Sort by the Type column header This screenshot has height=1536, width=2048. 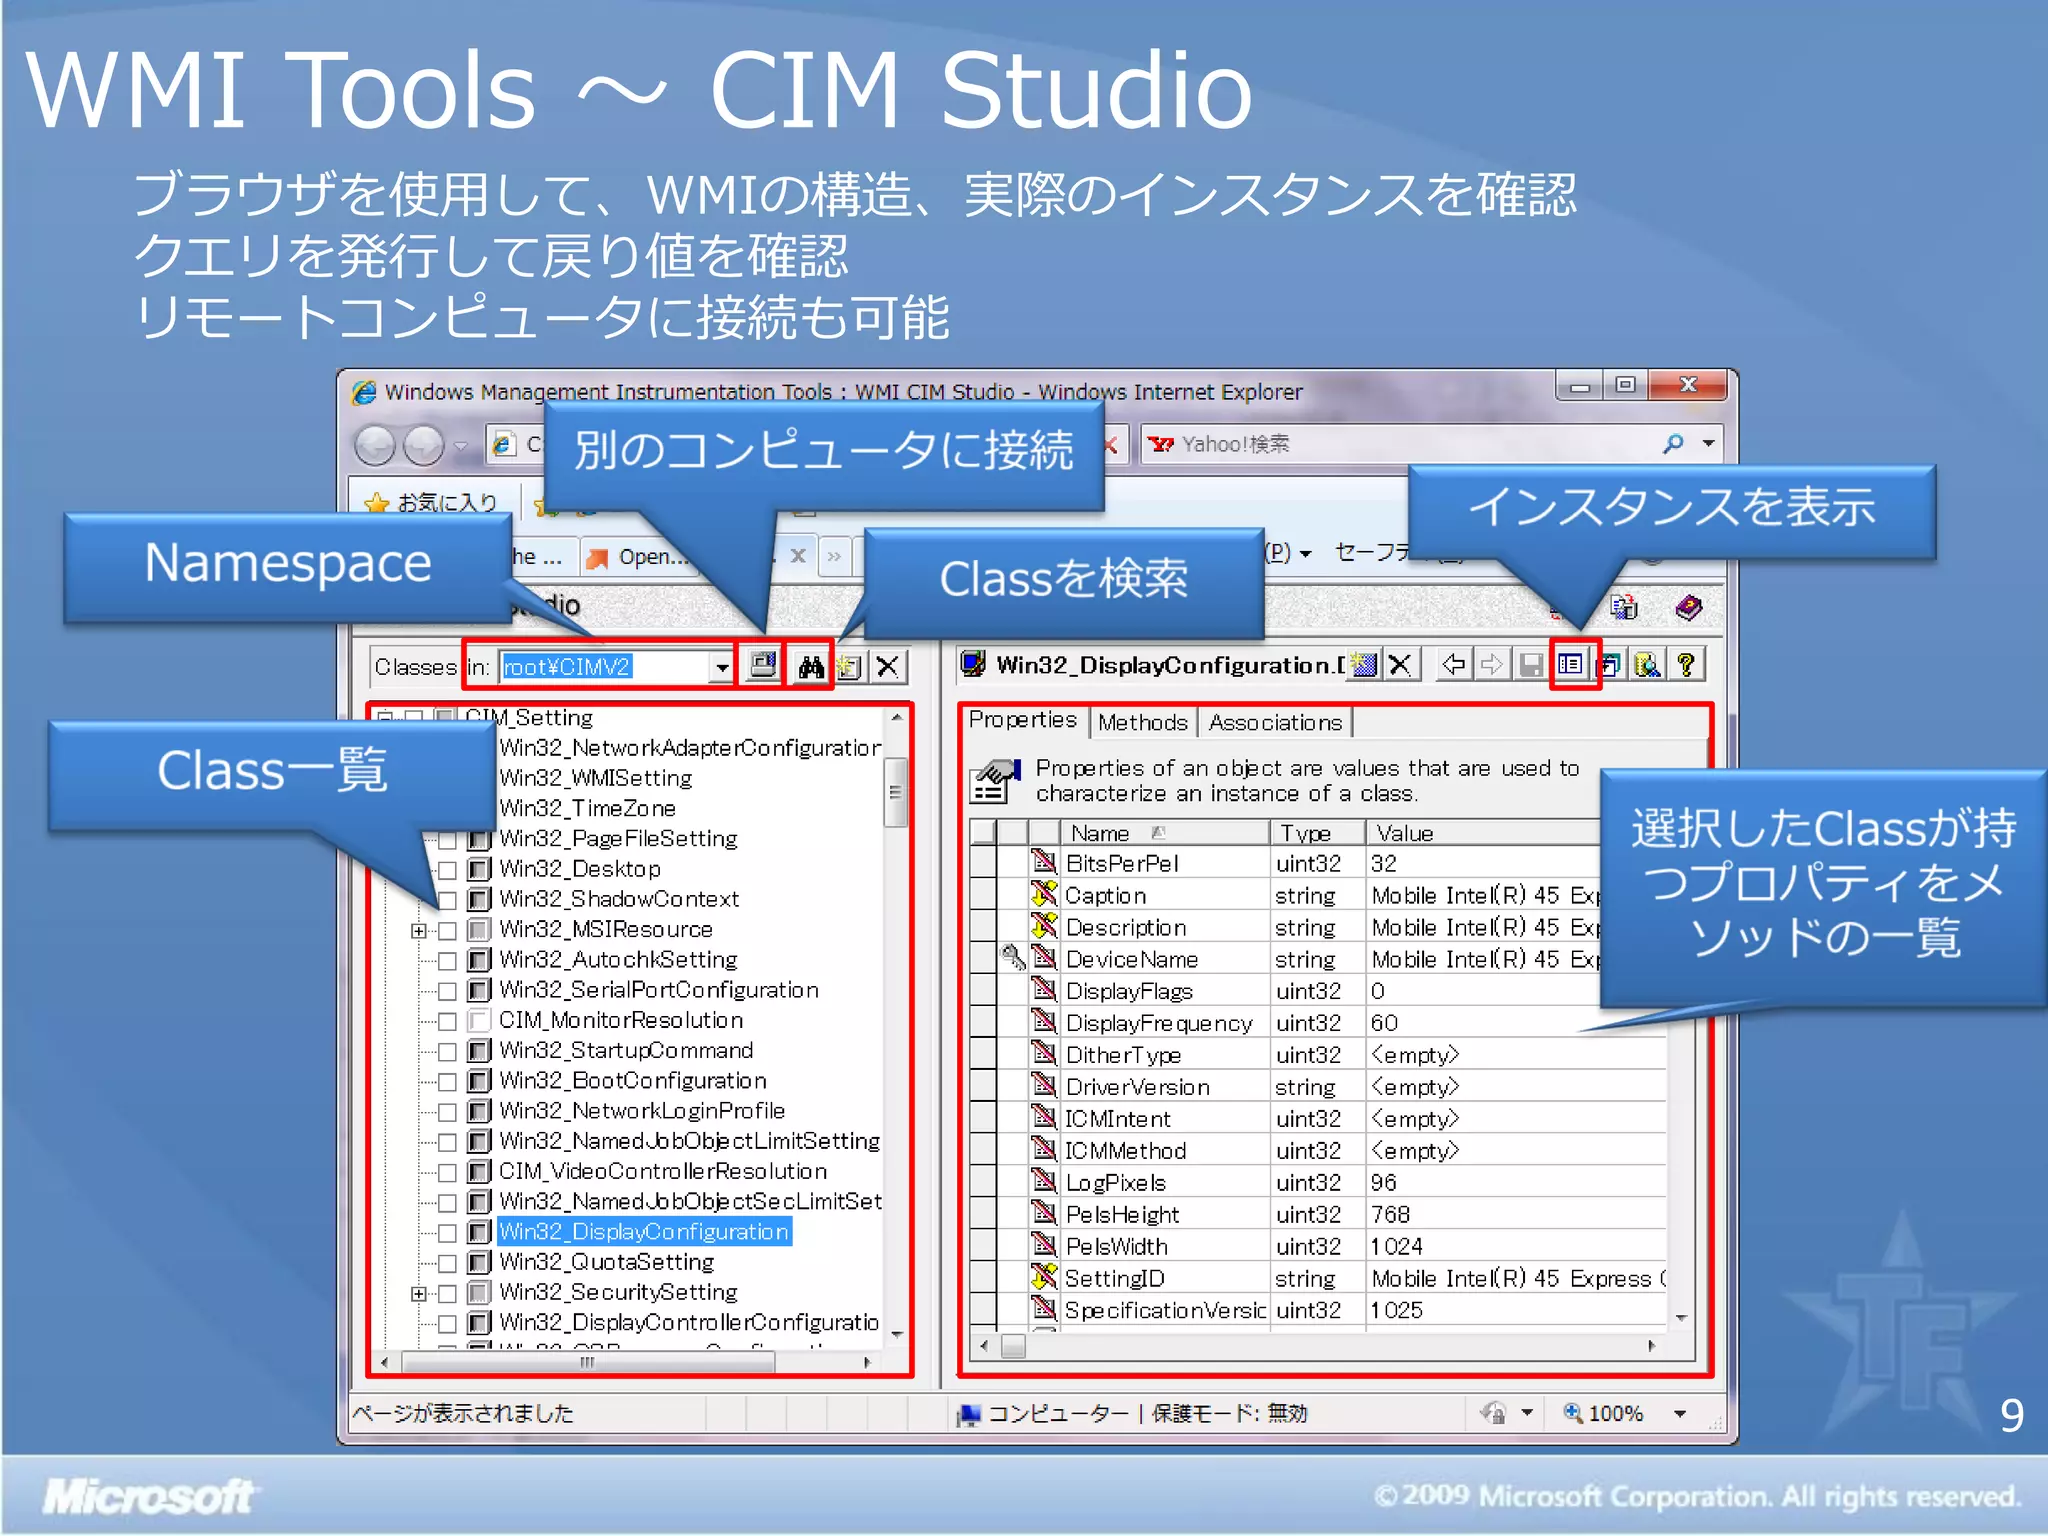pos(1317,833)
